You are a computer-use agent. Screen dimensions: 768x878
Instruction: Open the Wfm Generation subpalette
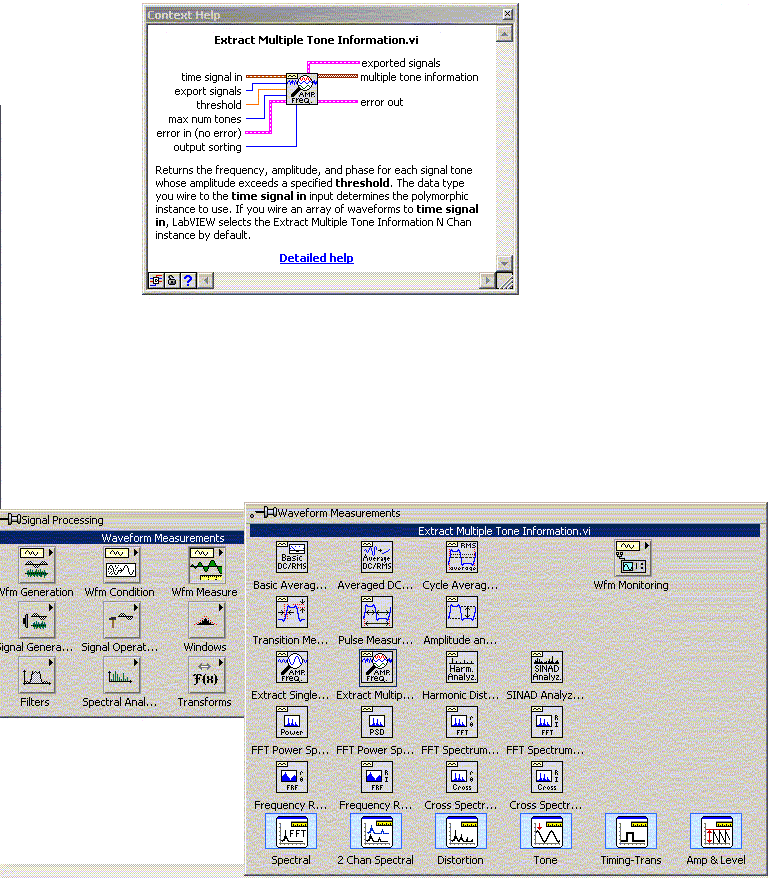click(x=36, y=564)
